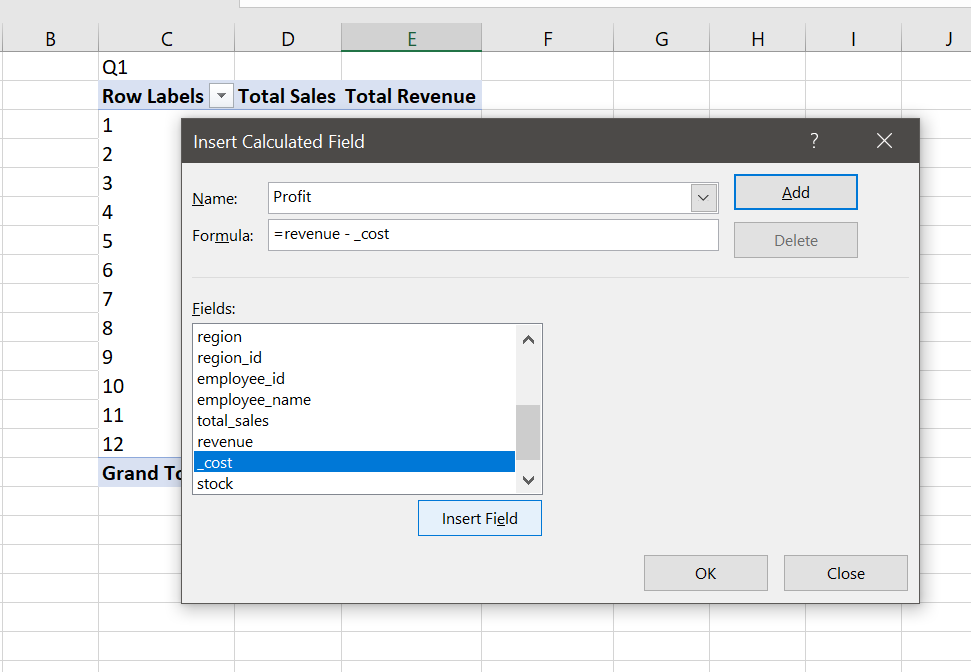
Task: Pick region_id from the Fields list
Action: click(229, 358)
